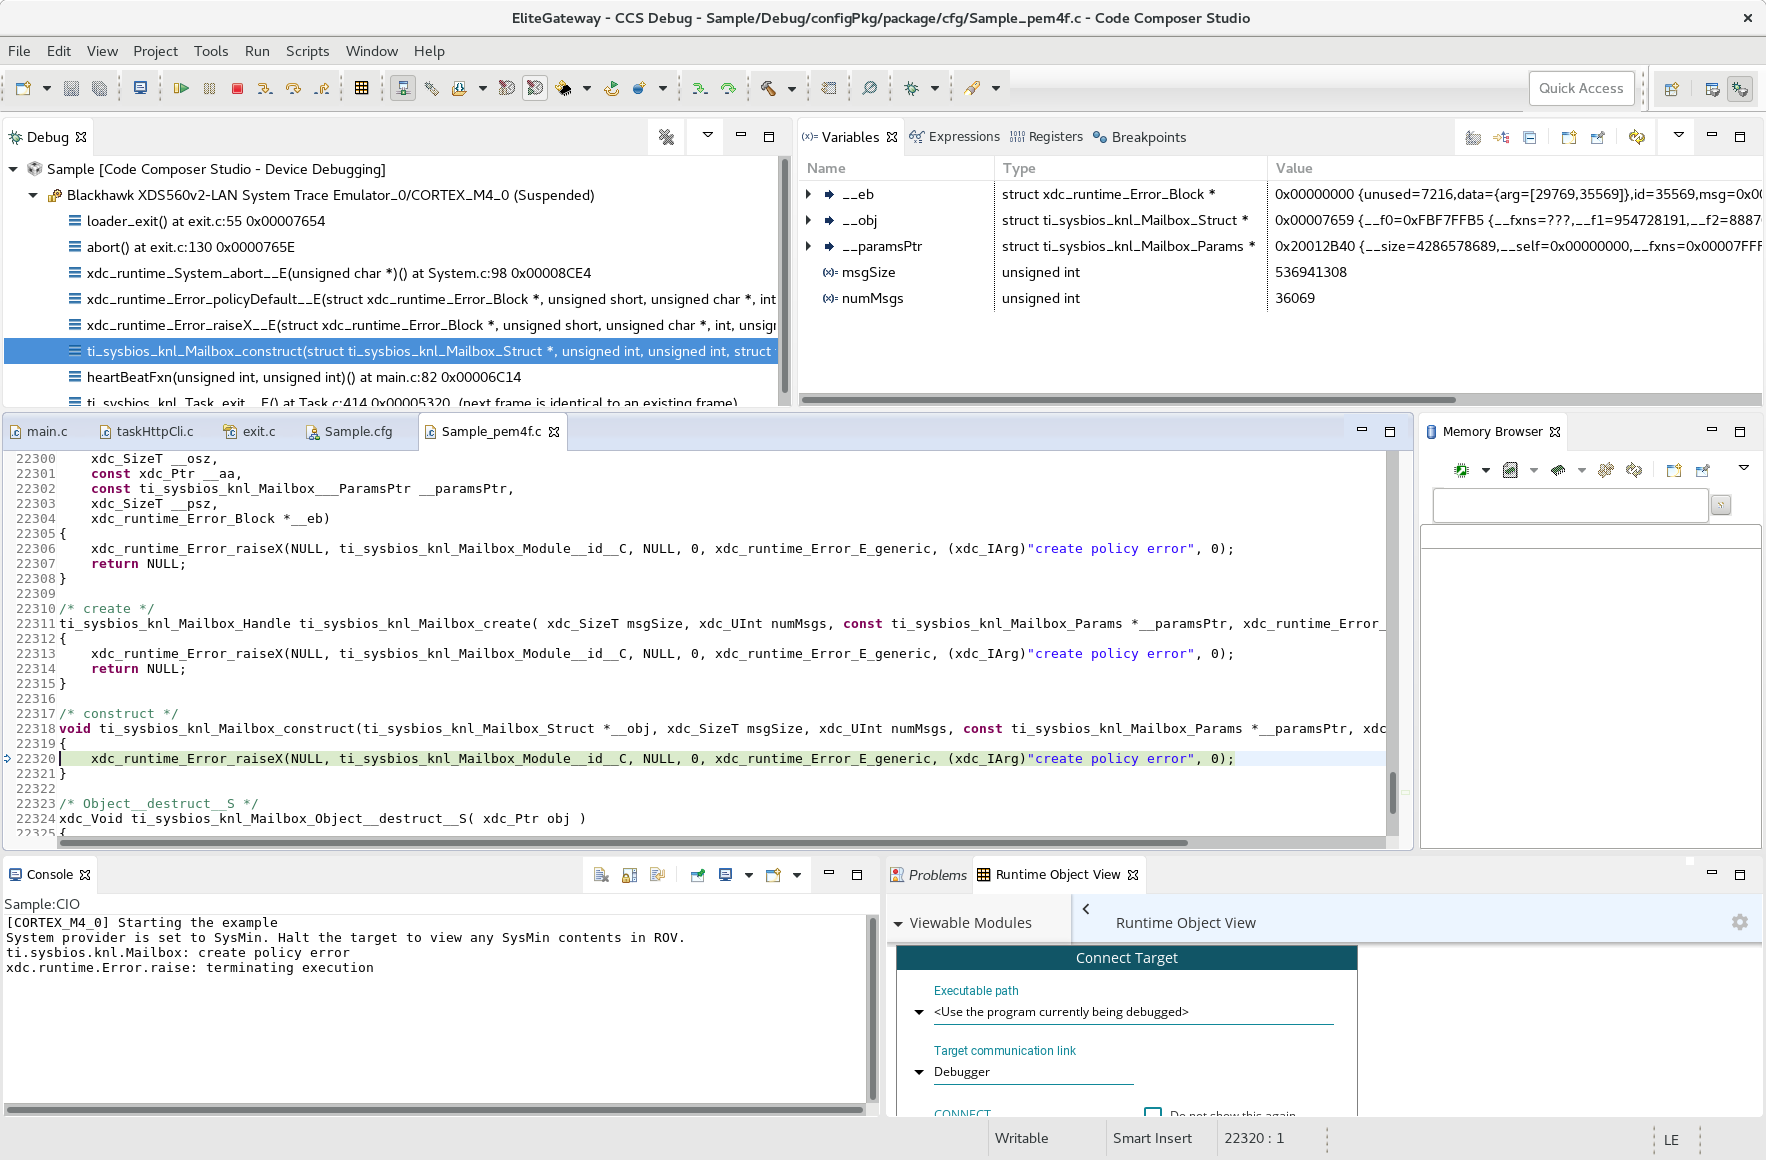
Task: Click the Memory Browser address input field
Action: click(1570, 505)
